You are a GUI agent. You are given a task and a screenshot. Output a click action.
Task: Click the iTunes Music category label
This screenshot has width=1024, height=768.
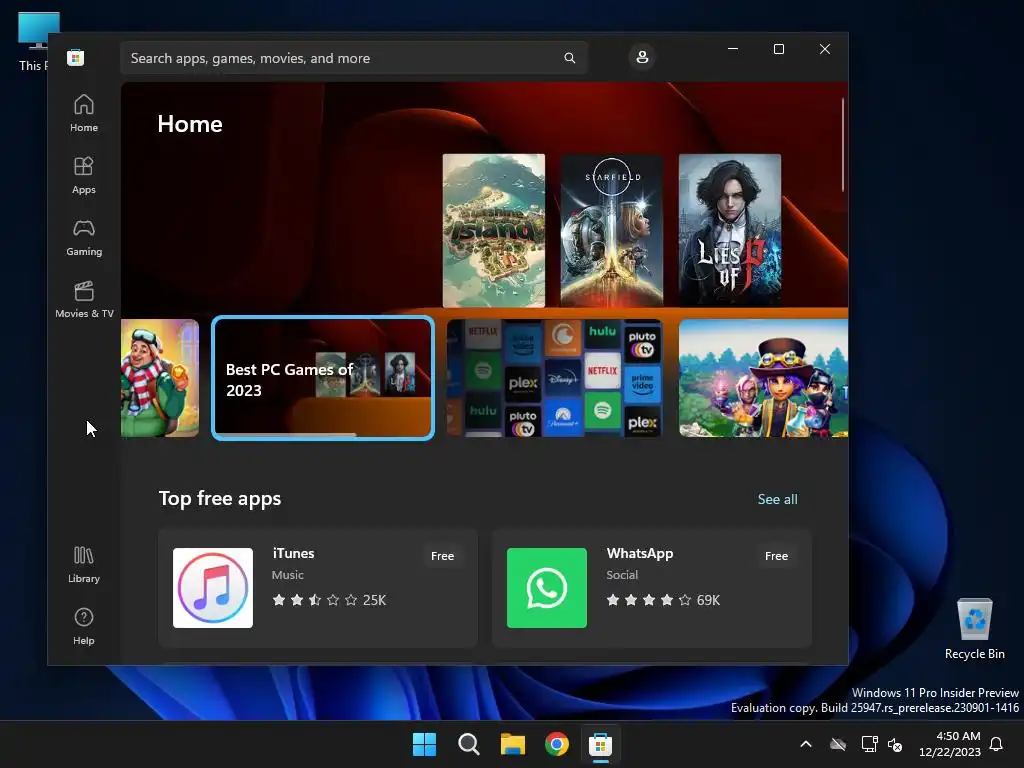click(x=287, y=575)
